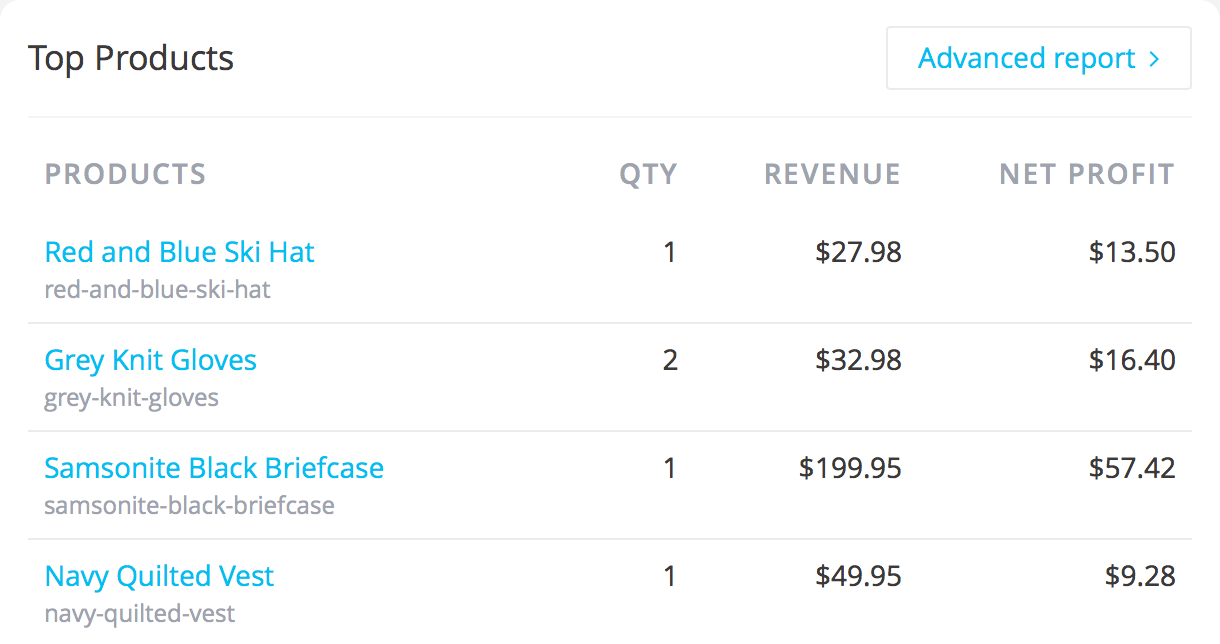Image resolution: width=1220 pixels, height=644 pixels.
Task: Open Navy Quilted Vest product link
Action: point(159,576)
